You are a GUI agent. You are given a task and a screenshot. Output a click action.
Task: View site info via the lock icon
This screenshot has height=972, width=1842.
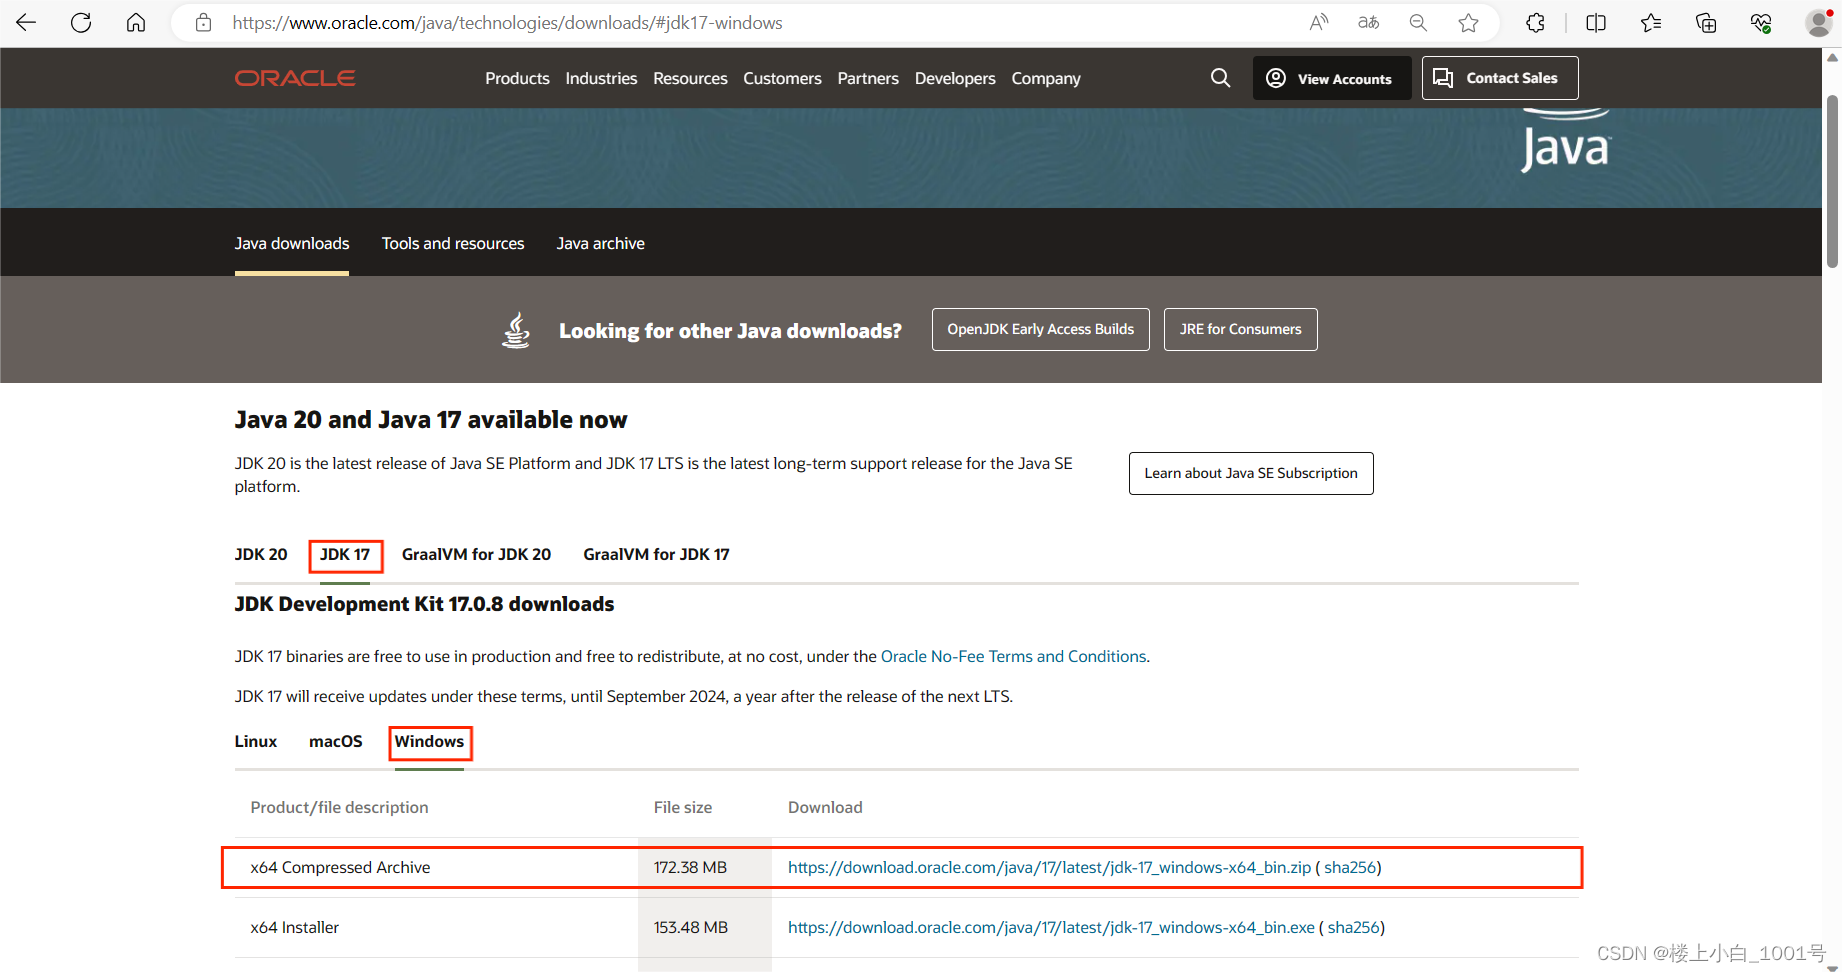click(203, 22)
